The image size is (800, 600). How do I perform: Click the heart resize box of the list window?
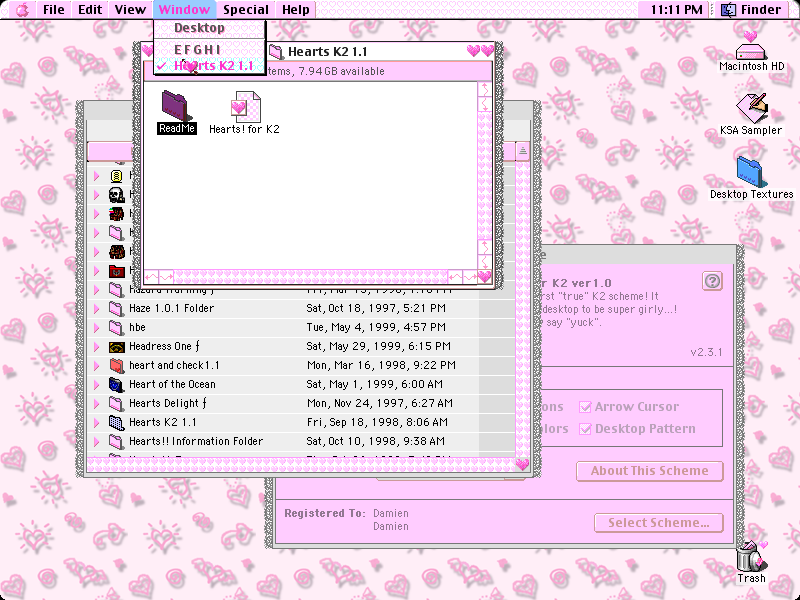coord(522,464)
